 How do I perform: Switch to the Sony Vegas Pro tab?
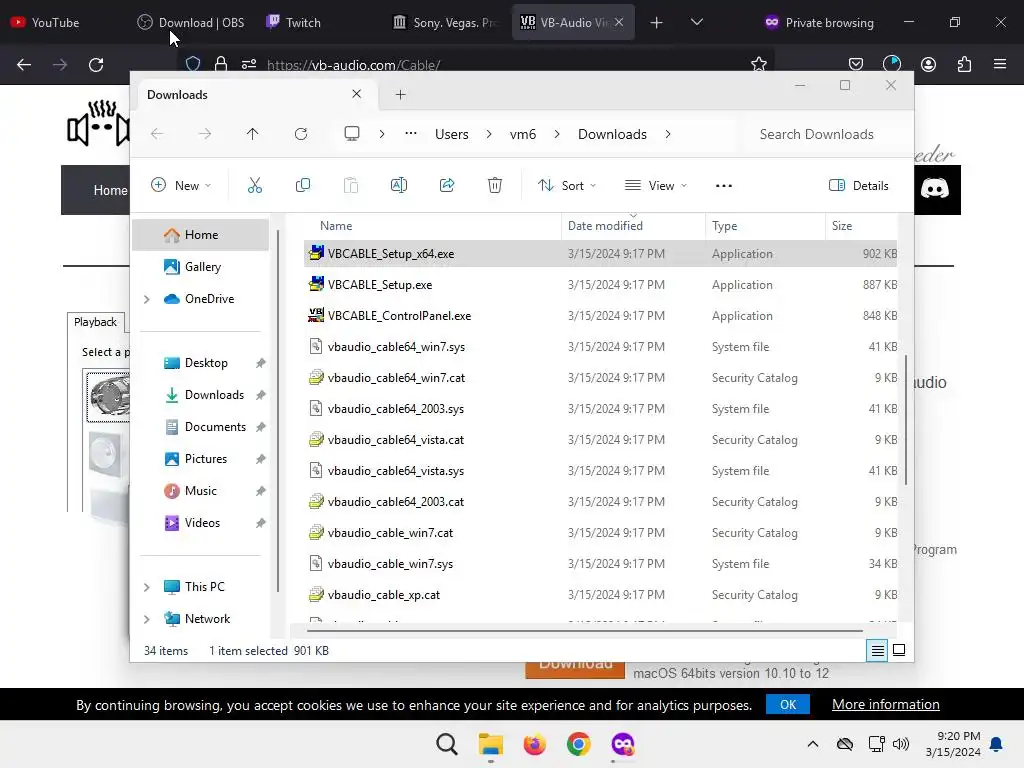tap(447, 23)
